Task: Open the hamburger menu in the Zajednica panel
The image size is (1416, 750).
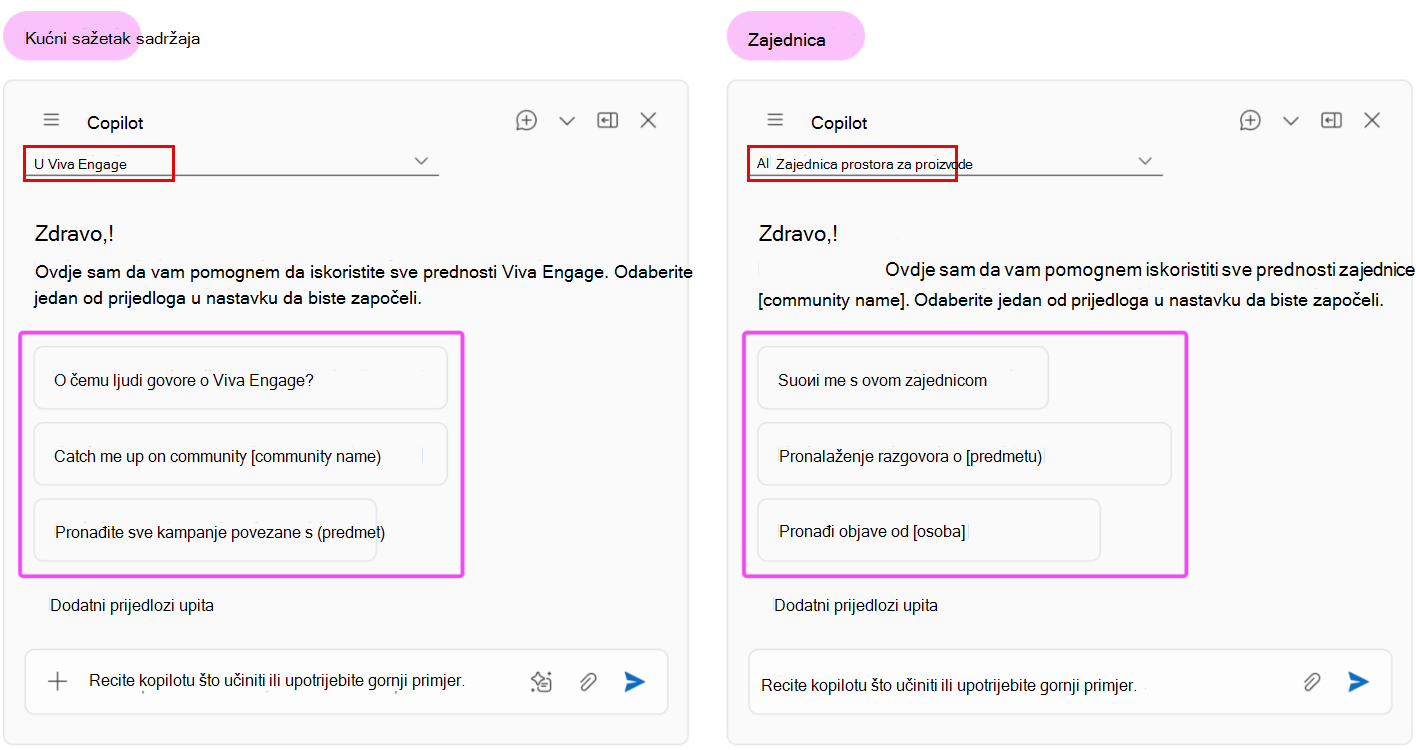Action: coord(775,121)
